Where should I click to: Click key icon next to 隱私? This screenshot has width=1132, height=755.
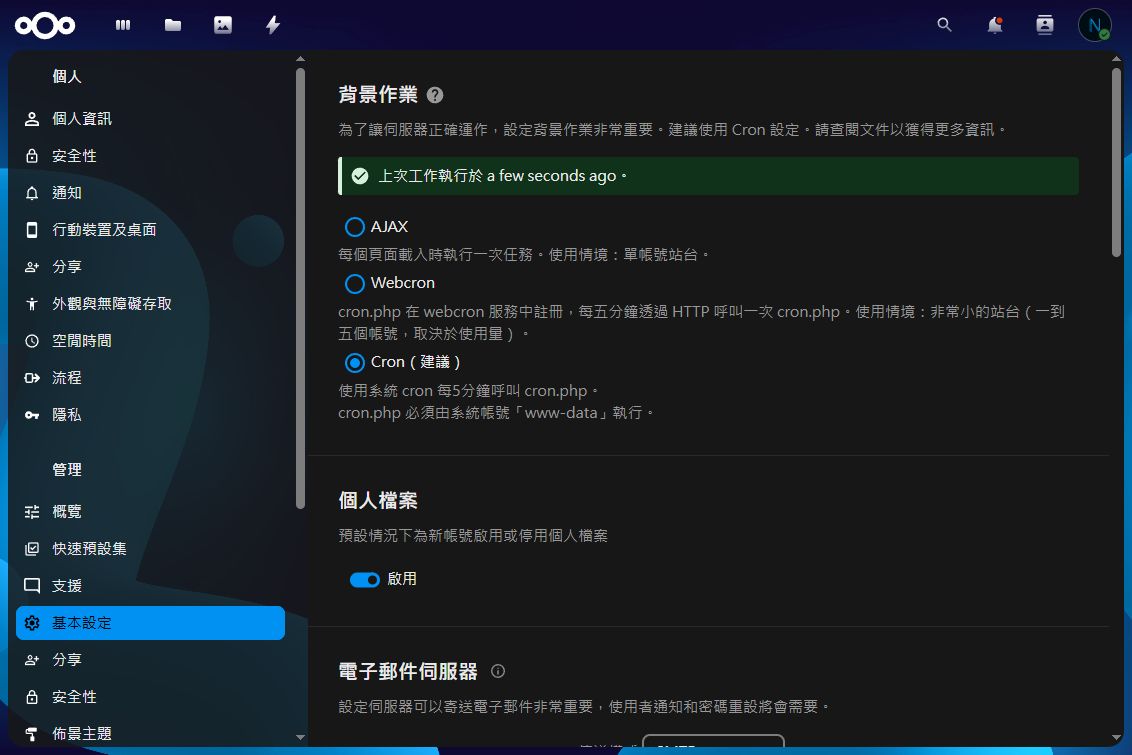coord(32,415)
